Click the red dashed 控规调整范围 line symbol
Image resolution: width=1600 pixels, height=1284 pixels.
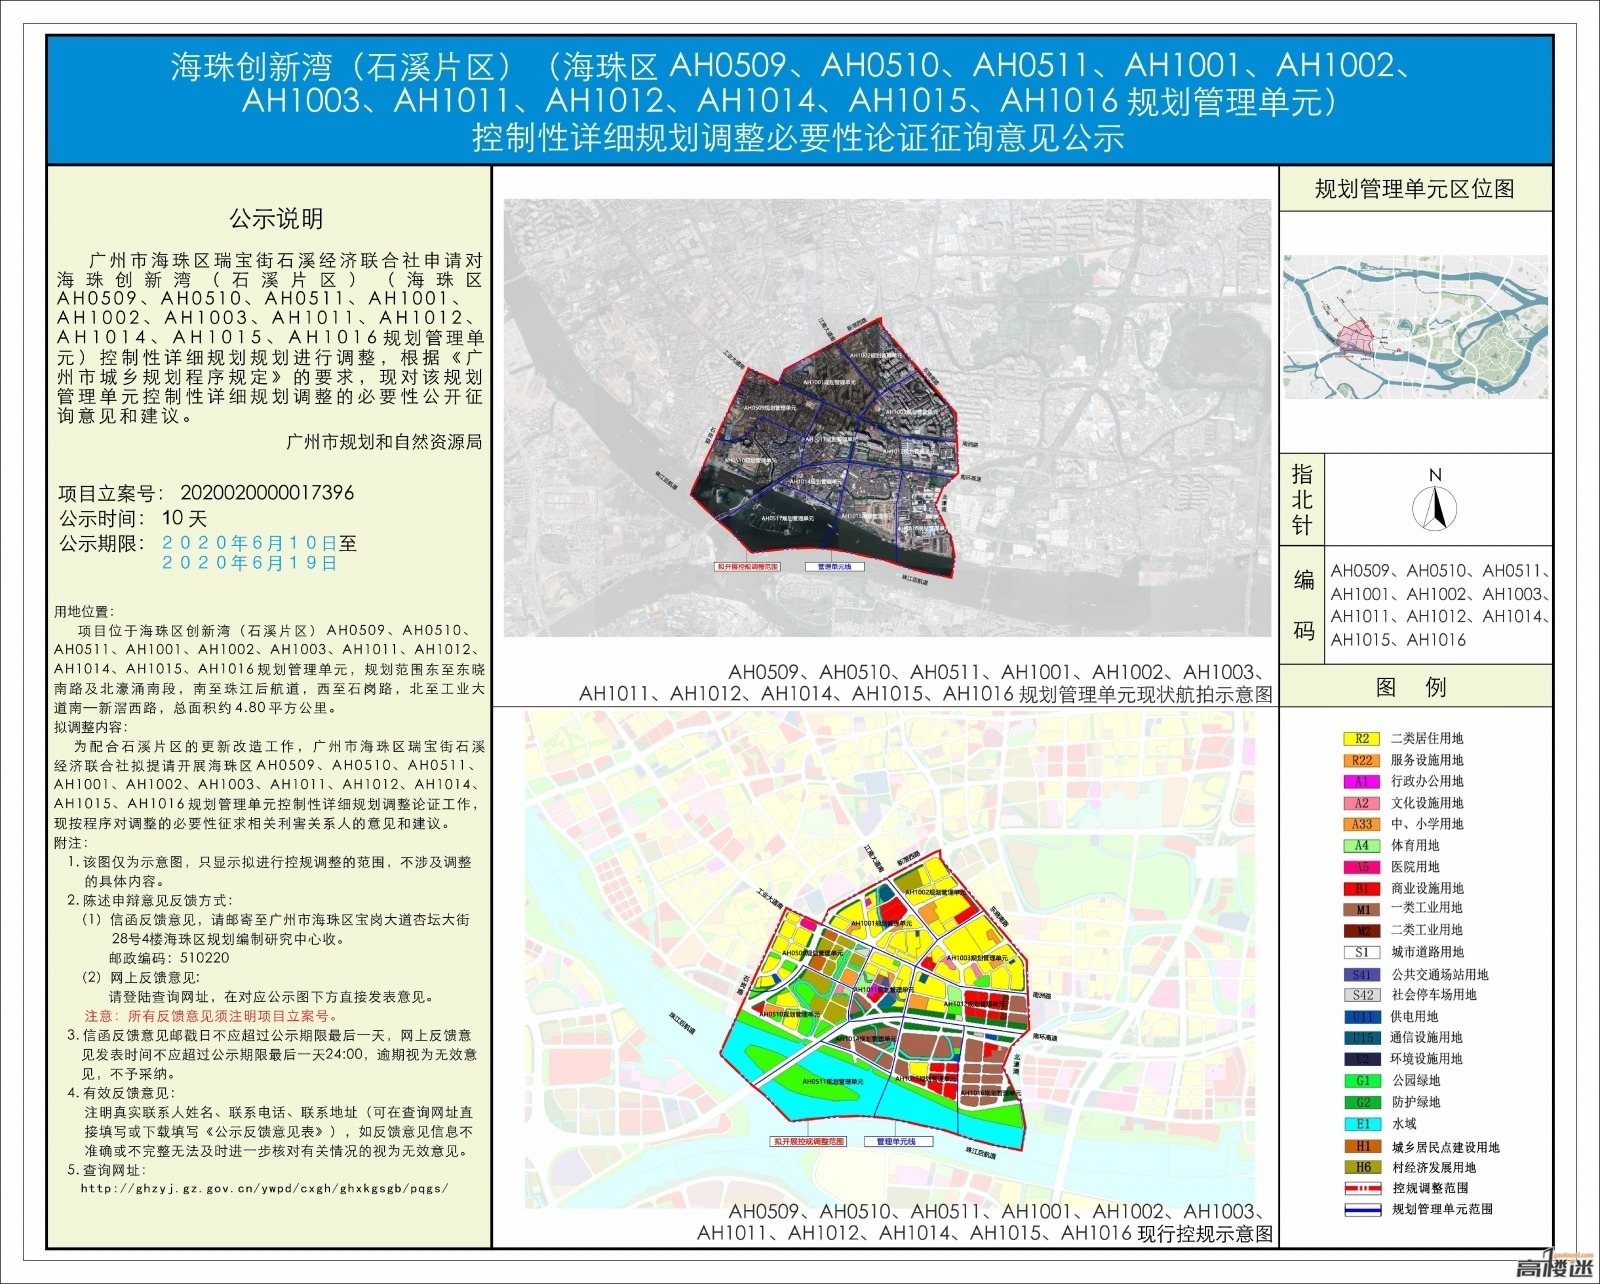coord(1361,1189)
